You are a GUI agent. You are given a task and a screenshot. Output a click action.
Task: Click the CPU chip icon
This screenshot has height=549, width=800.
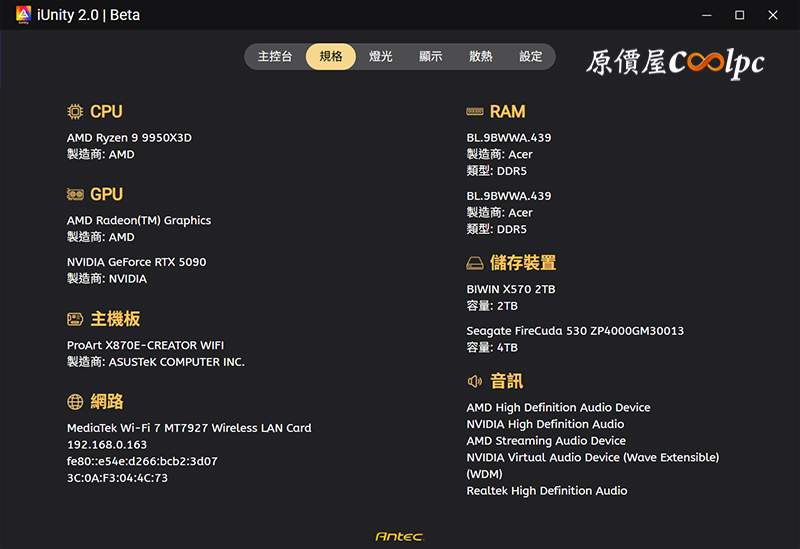75,112
